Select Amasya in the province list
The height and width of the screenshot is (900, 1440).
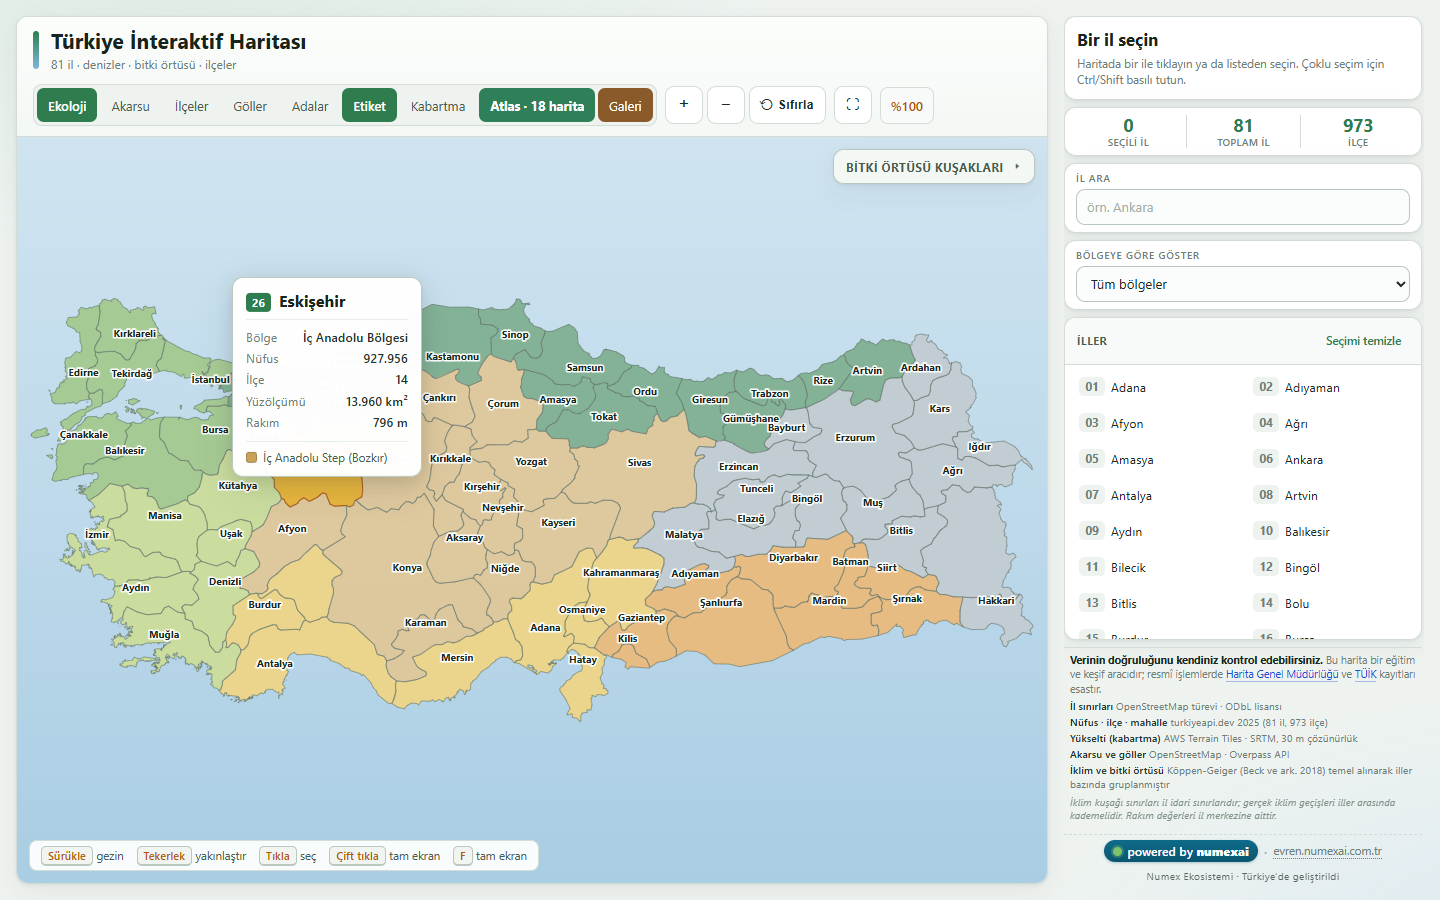click(1157, 459)
